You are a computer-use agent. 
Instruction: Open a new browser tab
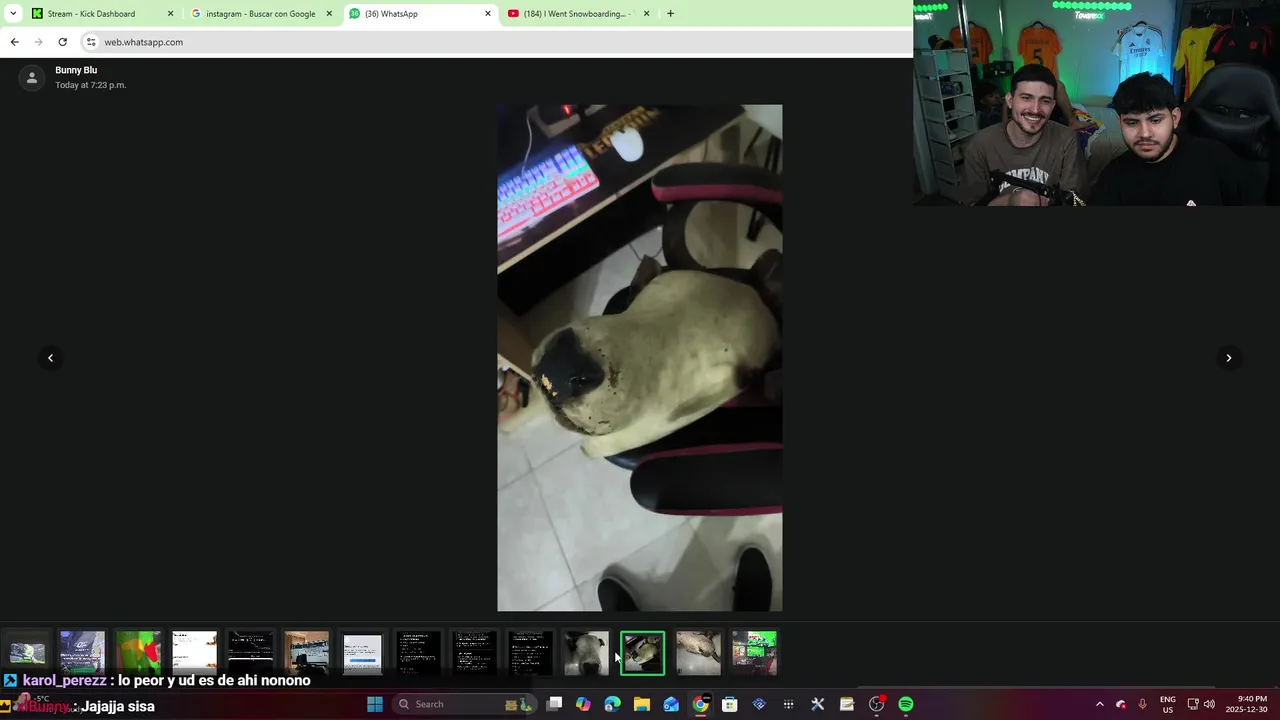point(670,14)
